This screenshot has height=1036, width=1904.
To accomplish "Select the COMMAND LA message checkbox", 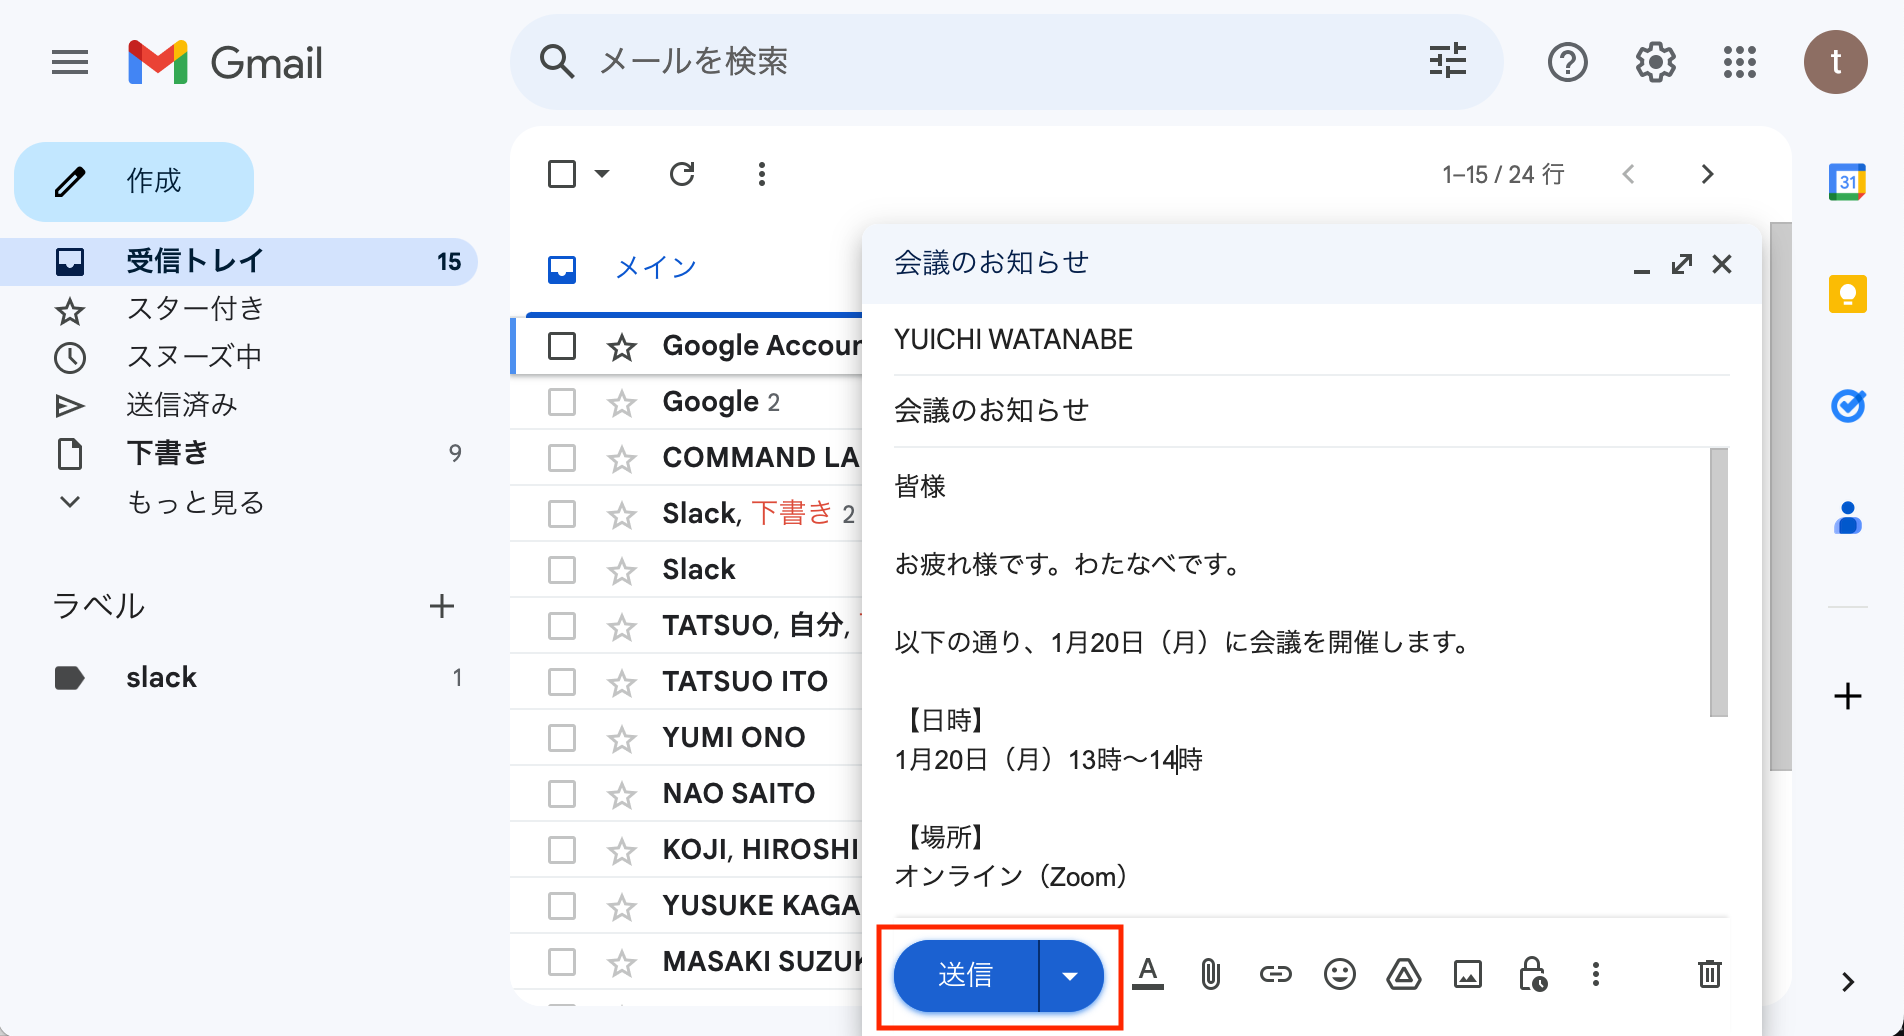I will tap(562, 458).
